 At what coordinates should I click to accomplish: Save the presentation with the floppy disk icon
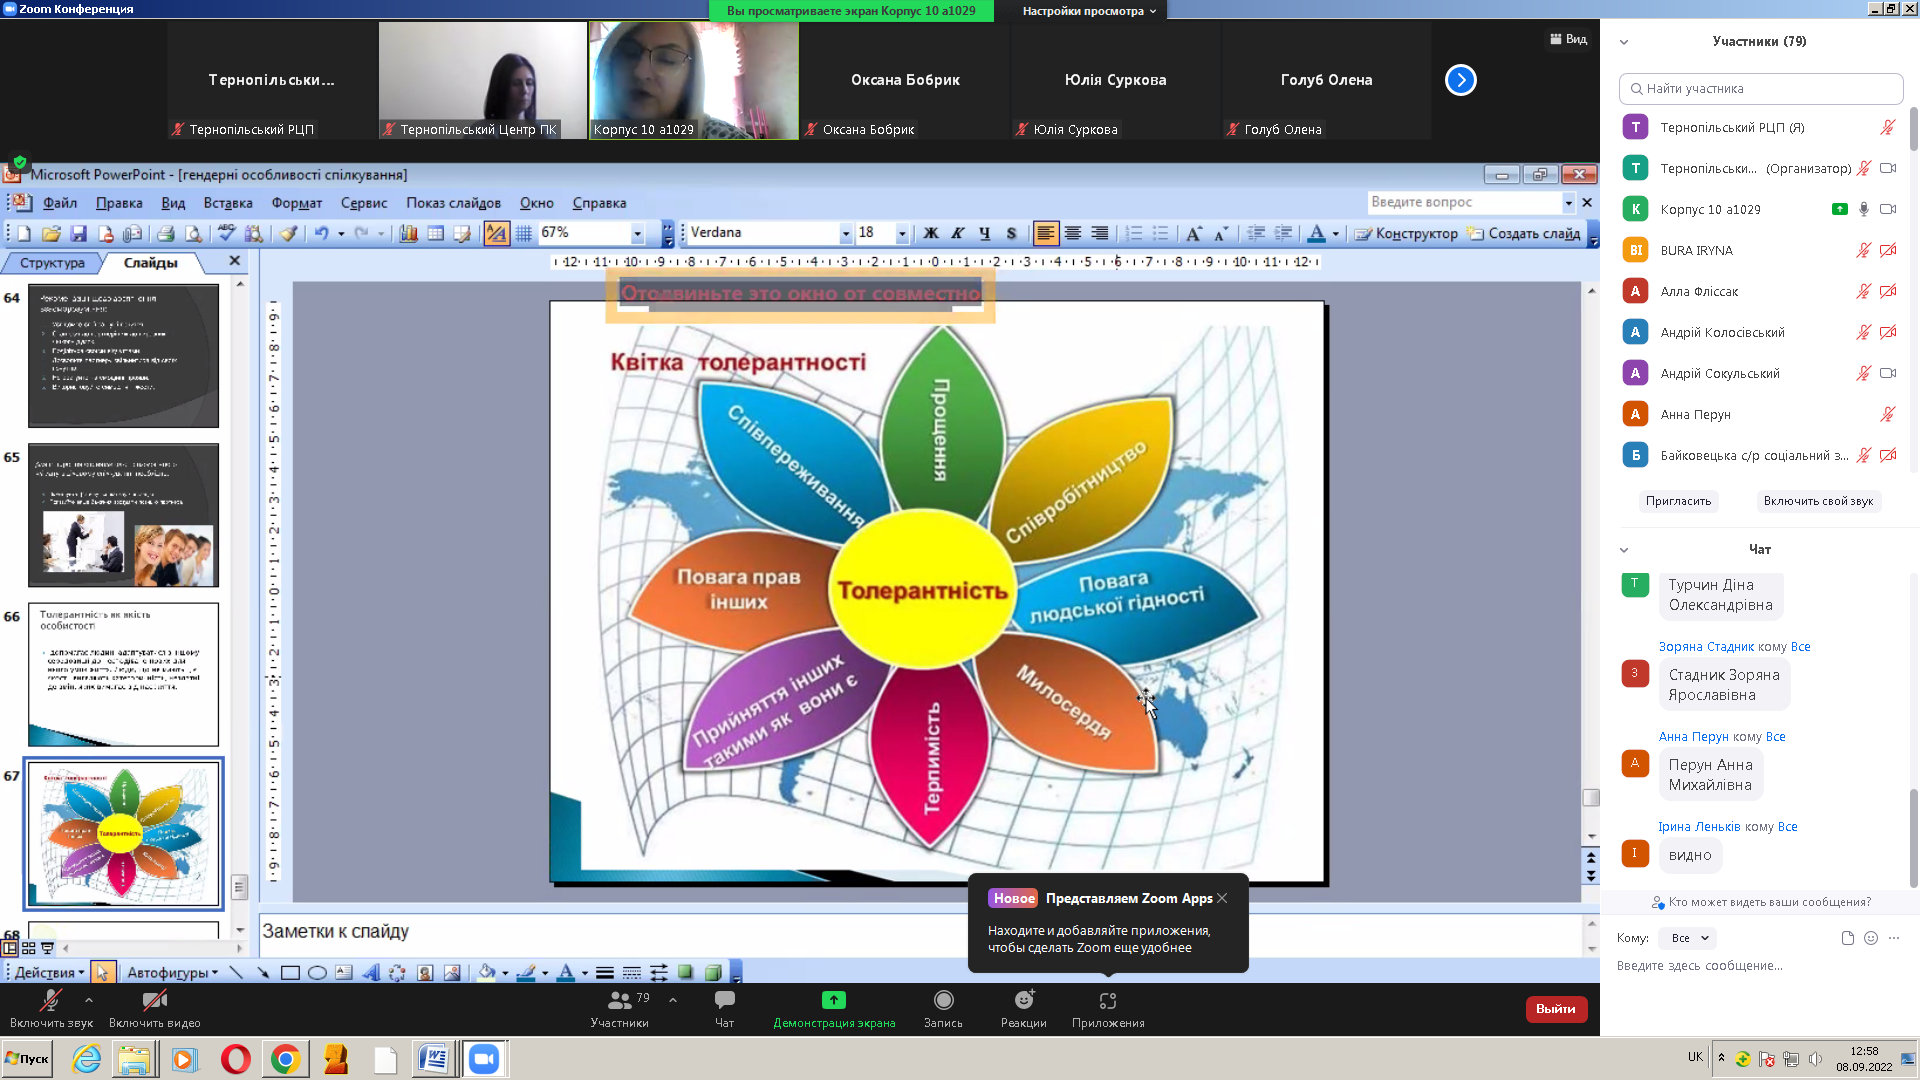pos(78,233)
